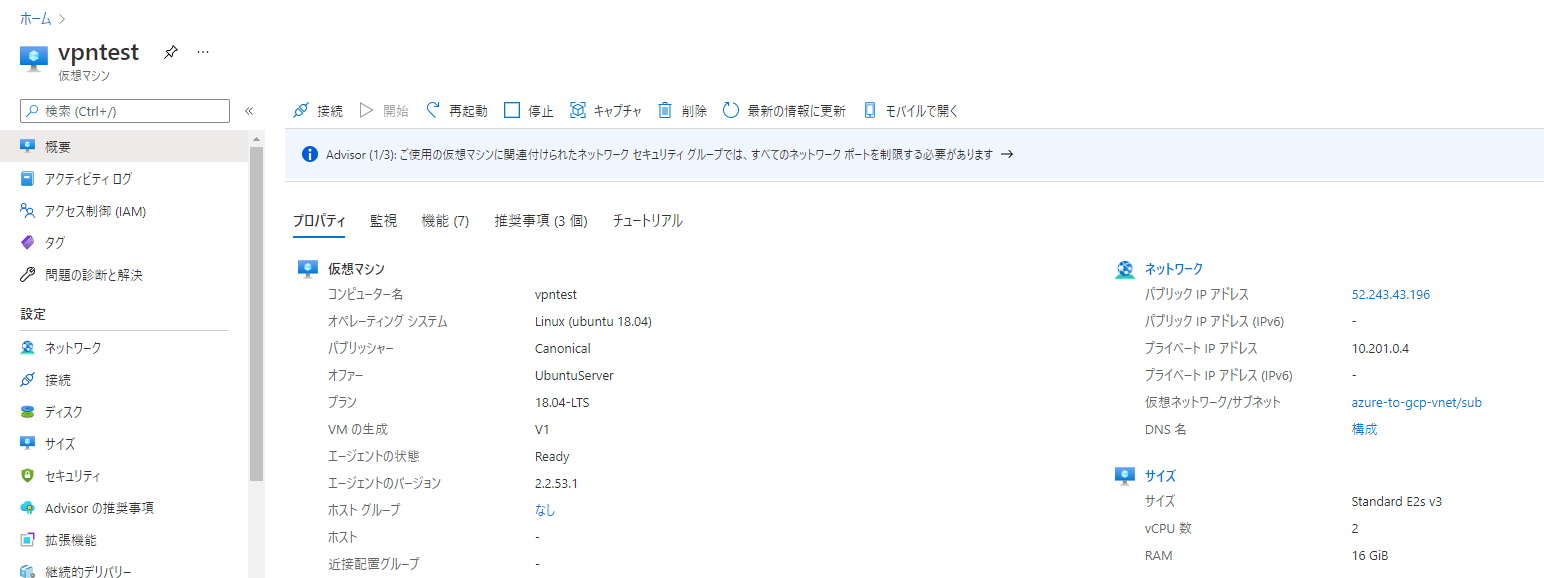Viewport: 1544px width, 578px height.
Task: Click the サイズ section monitor icon
Action: coord(1125,476)
